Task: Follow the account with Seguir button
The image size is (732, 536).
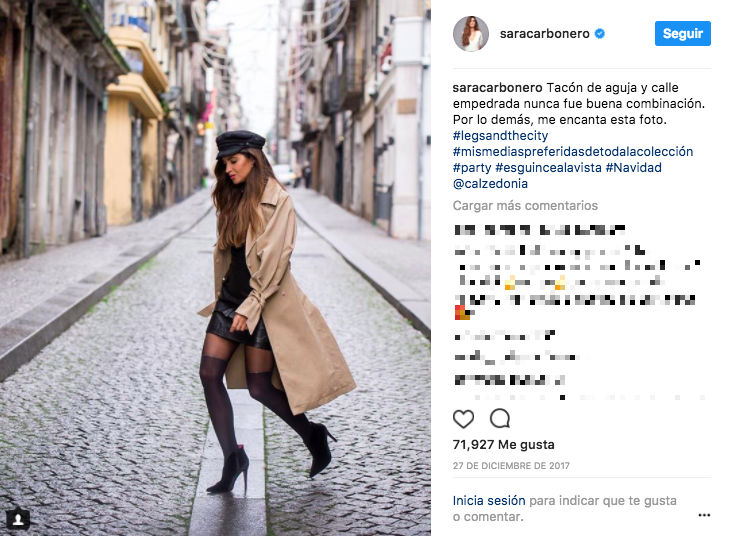Action: pos(683,34)
